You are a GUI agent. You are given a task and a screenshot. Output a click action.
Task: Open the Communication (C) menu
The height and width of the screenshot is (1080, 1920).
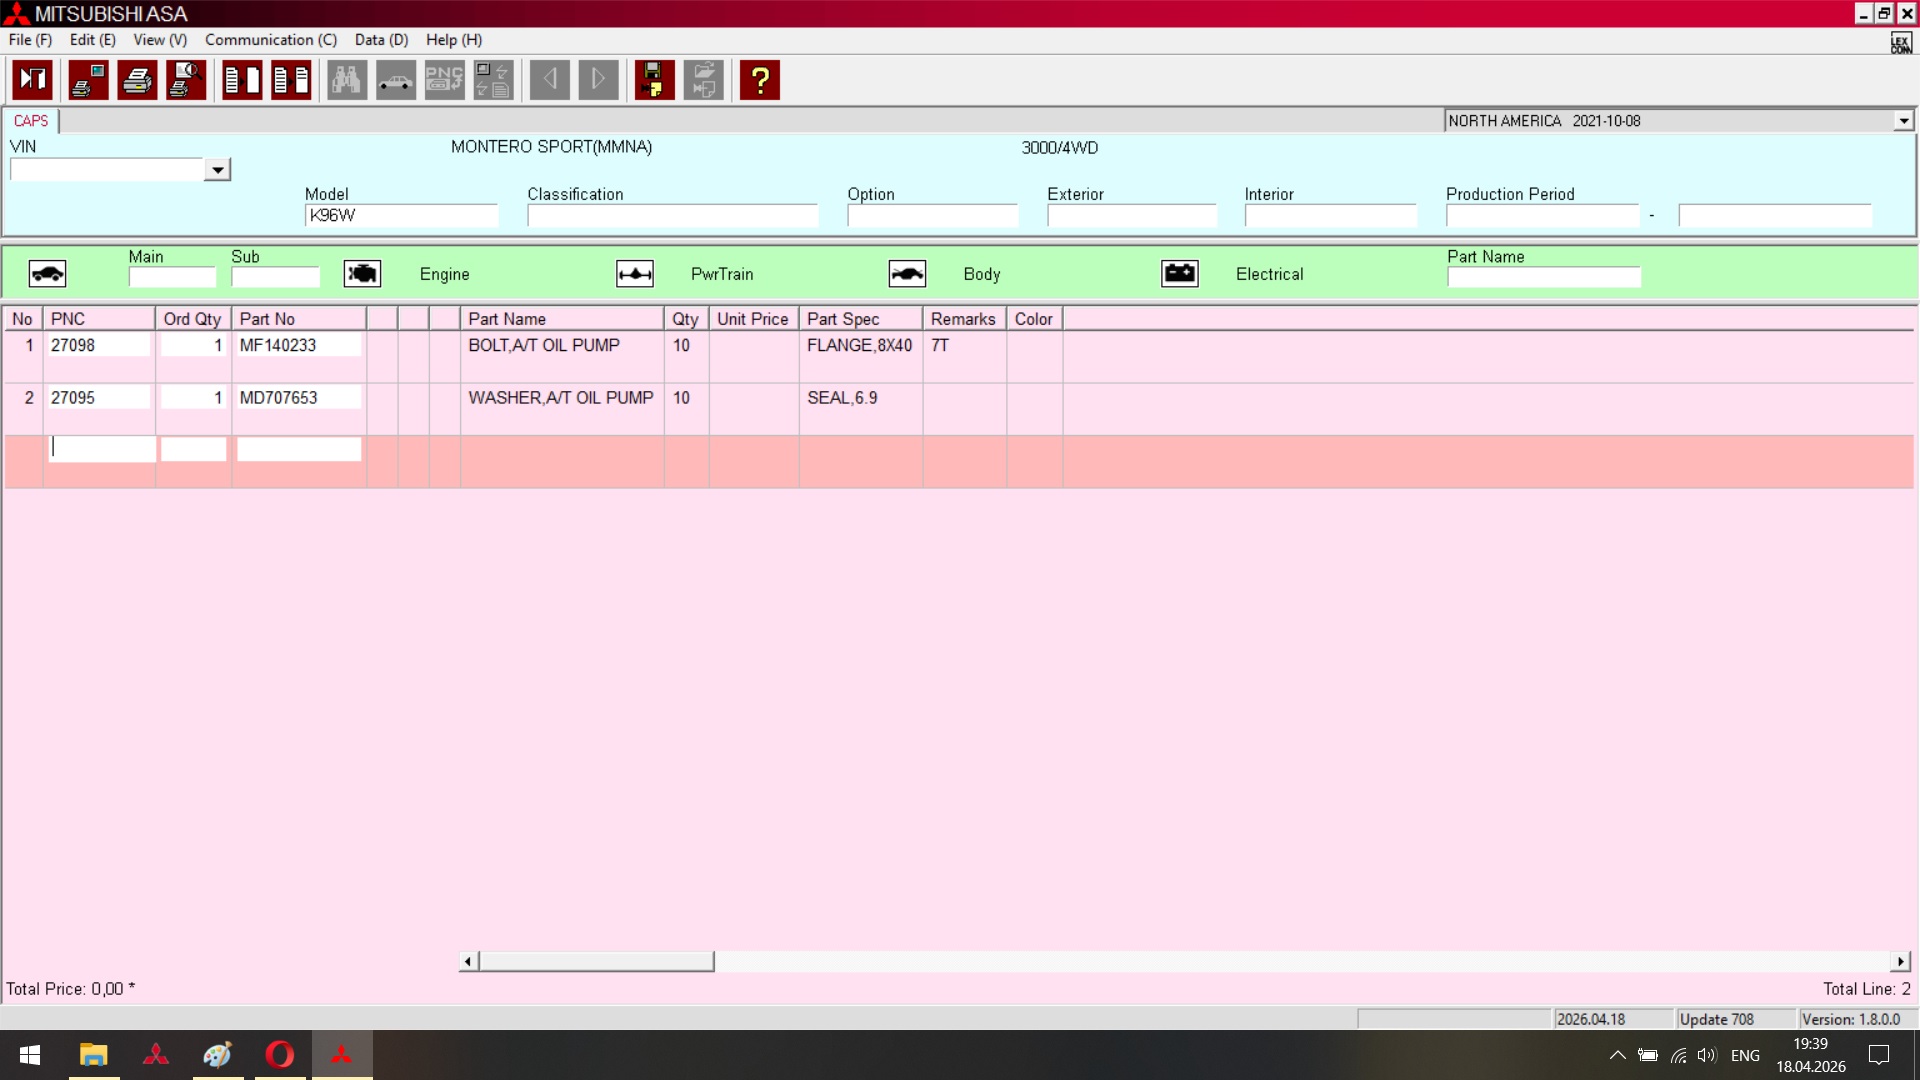[271, 40]
